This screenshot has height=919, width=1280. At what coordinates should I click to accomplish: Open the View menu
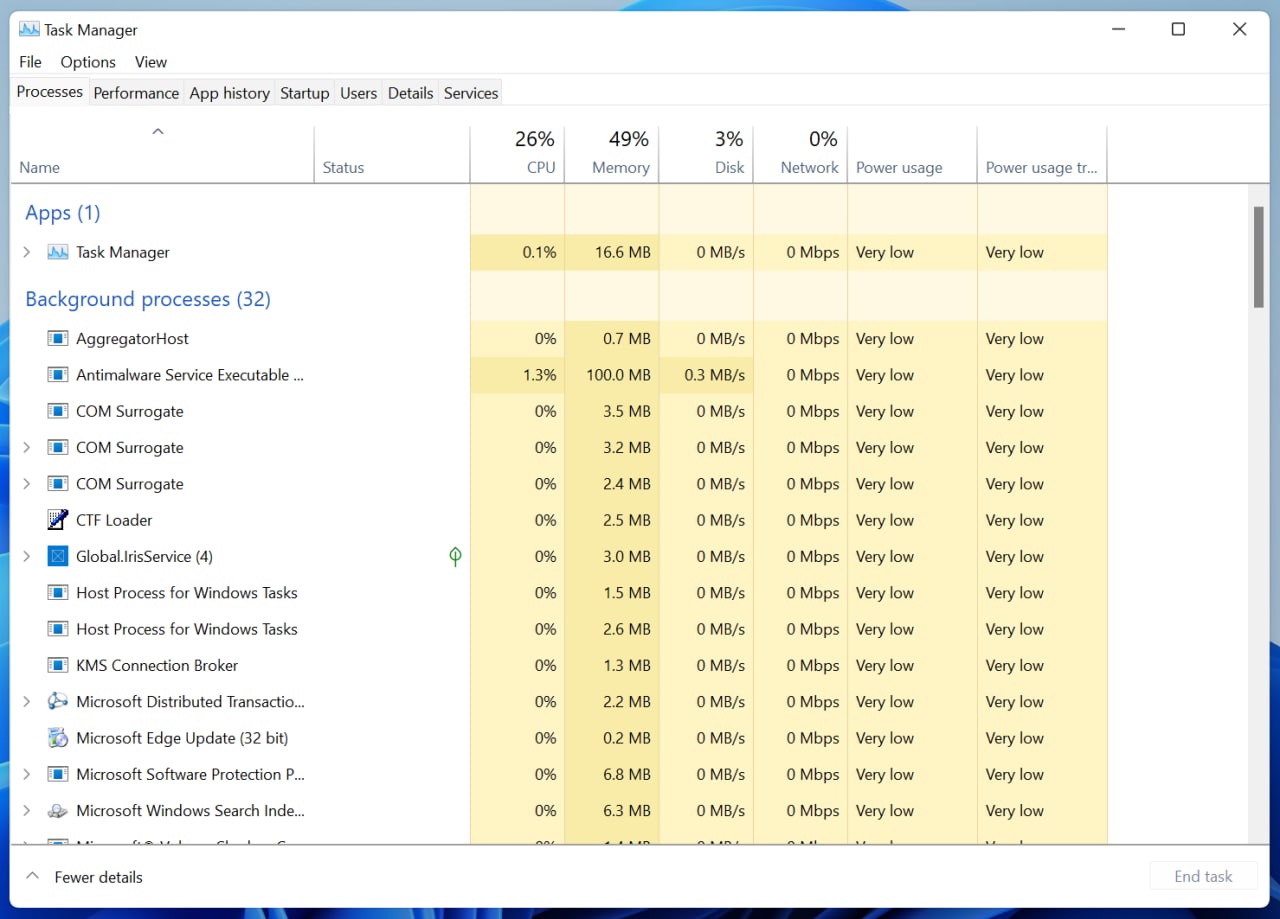(151, 62)
